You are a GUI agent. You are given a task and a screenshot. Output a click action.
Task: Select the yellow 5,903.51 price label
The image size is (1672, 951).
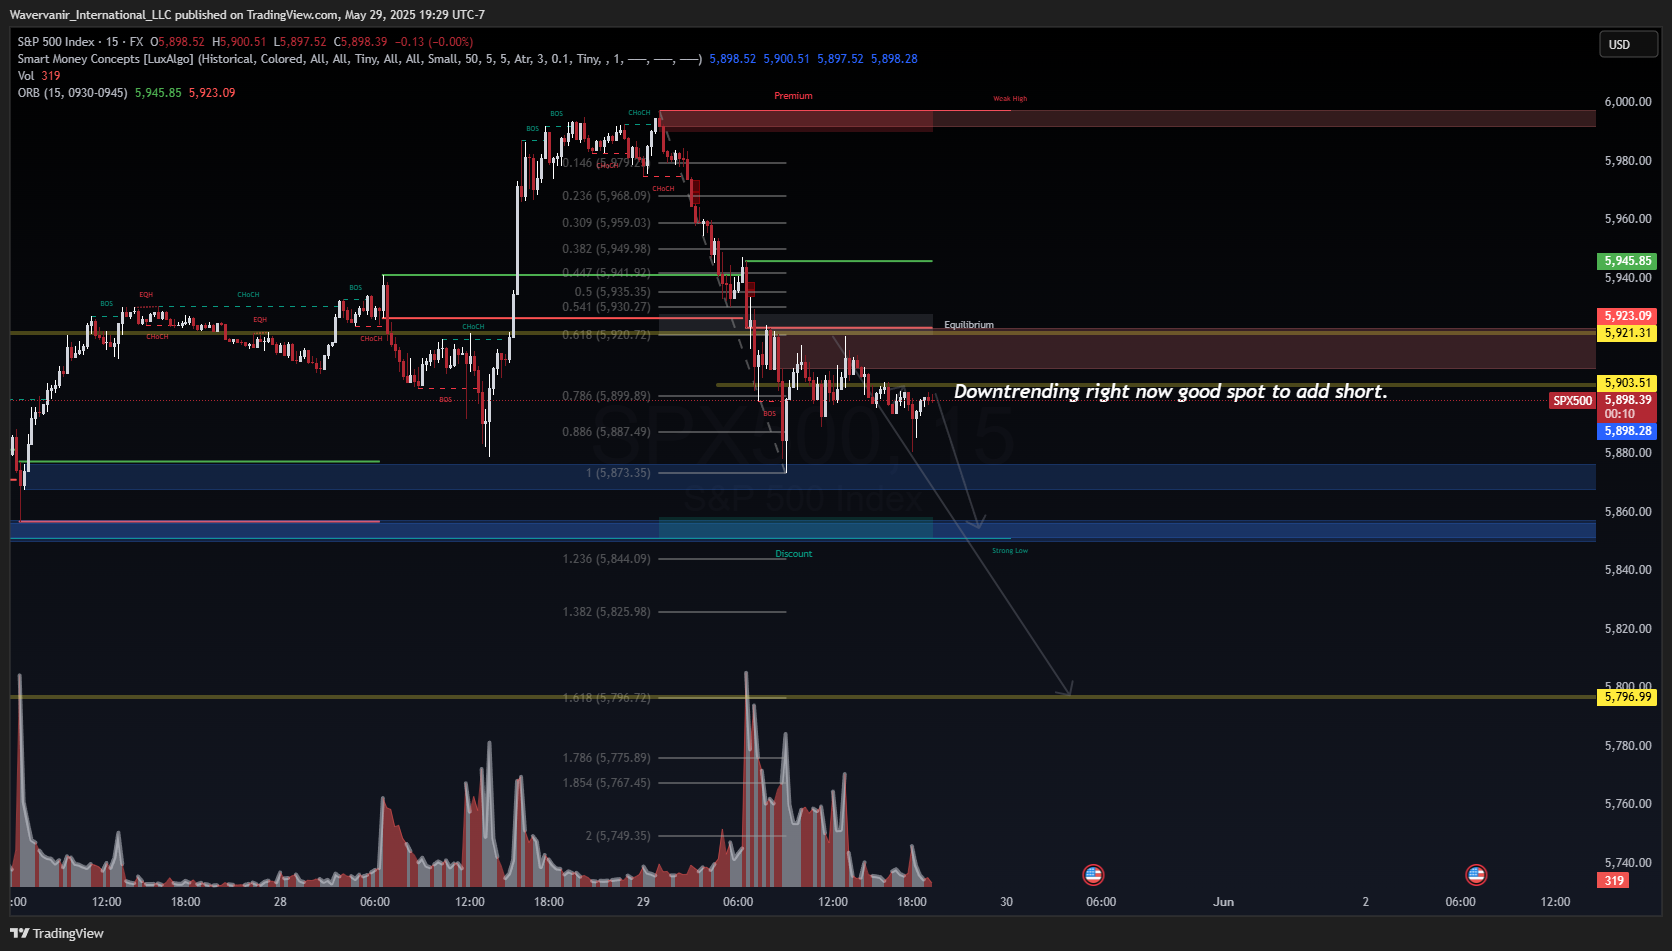point(1627,383)
